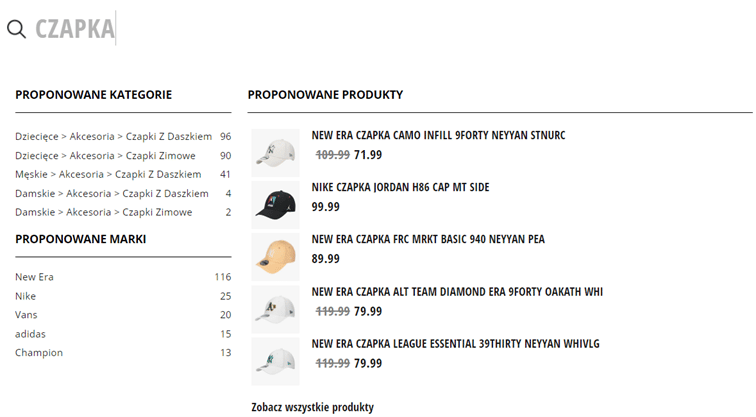Open the orange New Era cap thumbnail
This screenshot has height=417, width=756.
pos(275,257)
